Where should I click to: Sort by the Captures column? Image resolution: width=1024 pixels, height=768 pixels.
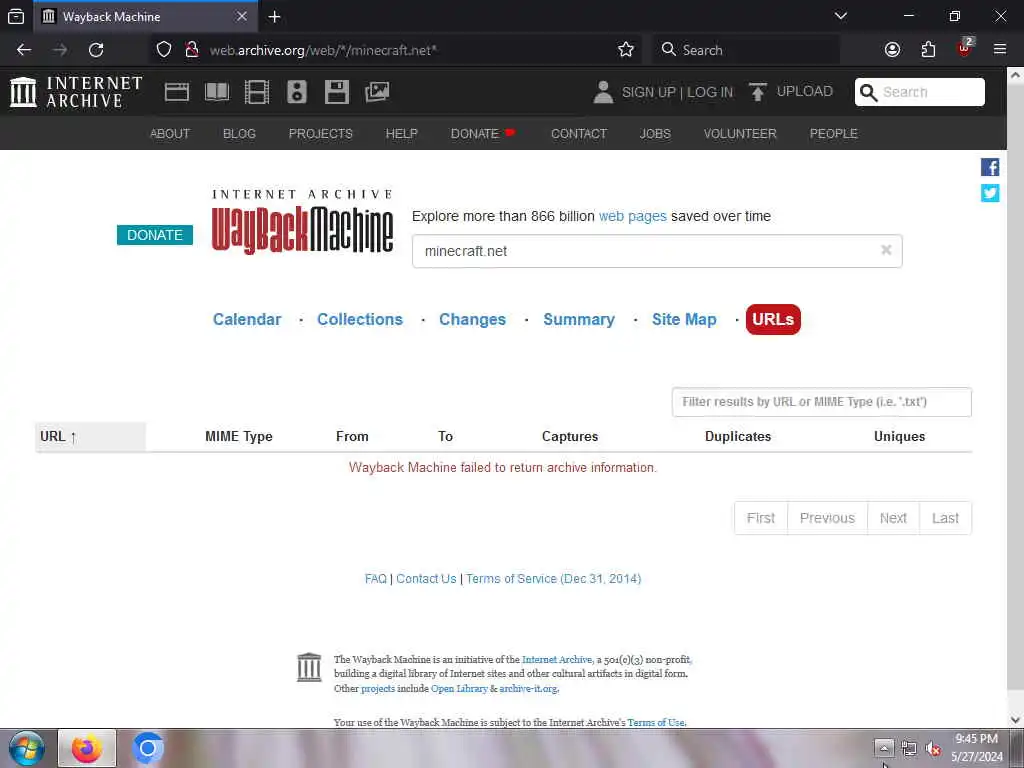pyautogui.click(x=569, y=436)
